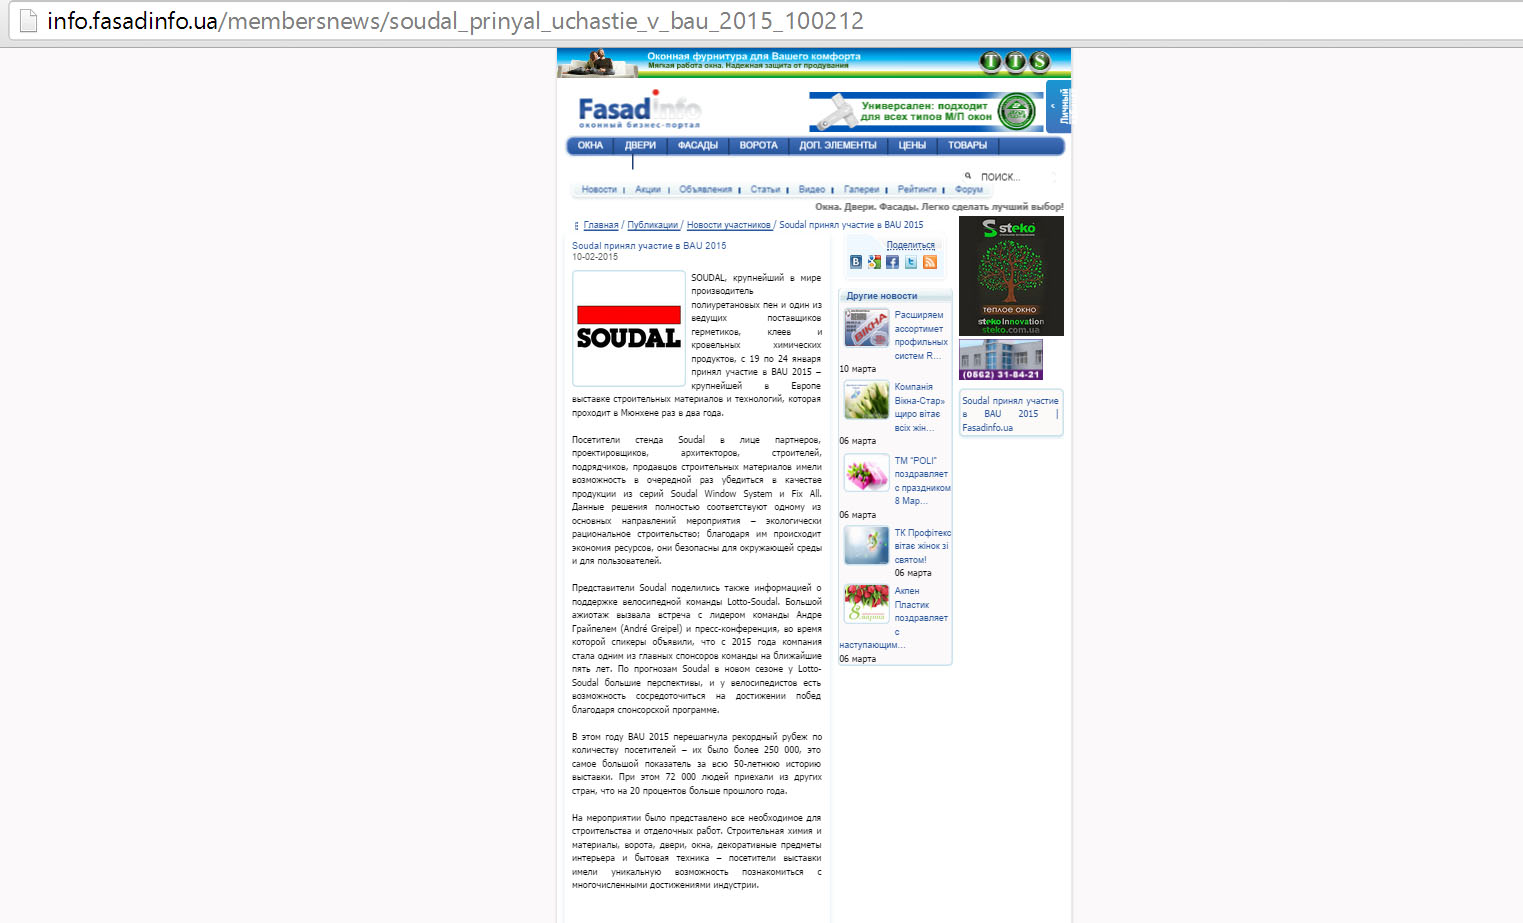Click the Главная breadcrumb link
Viewport: 1523px width, 923px height.
[x=601, y=225]
